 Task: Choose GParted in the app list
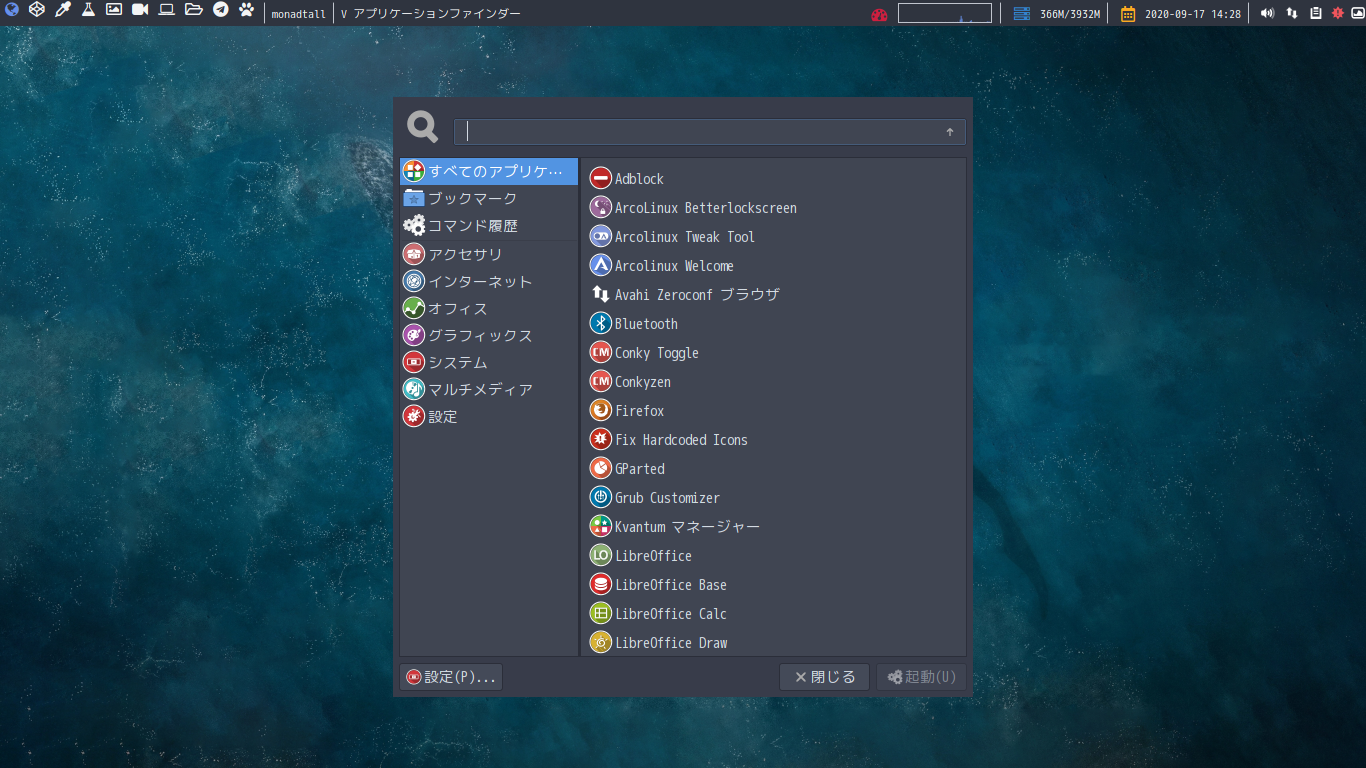(x=773, y=469)
